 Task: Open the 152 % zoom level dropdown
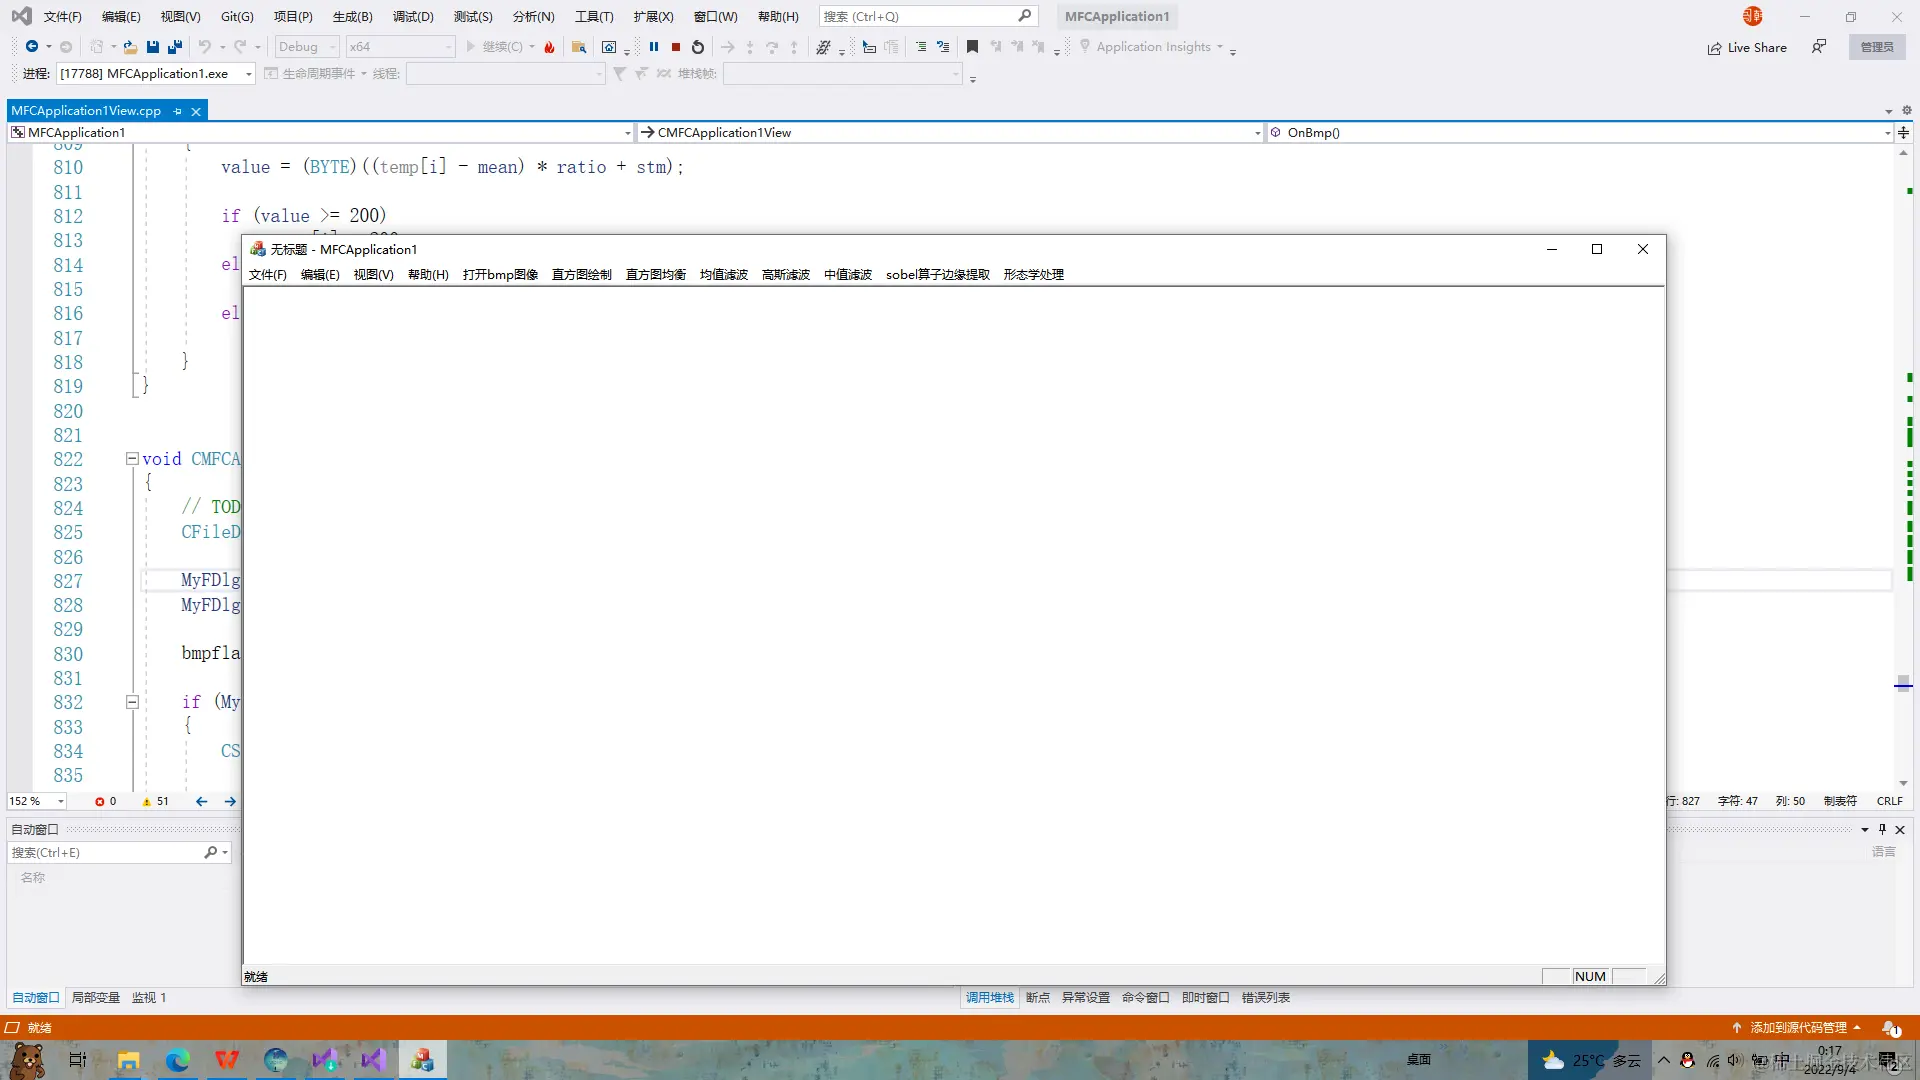(x=61, y=801)
